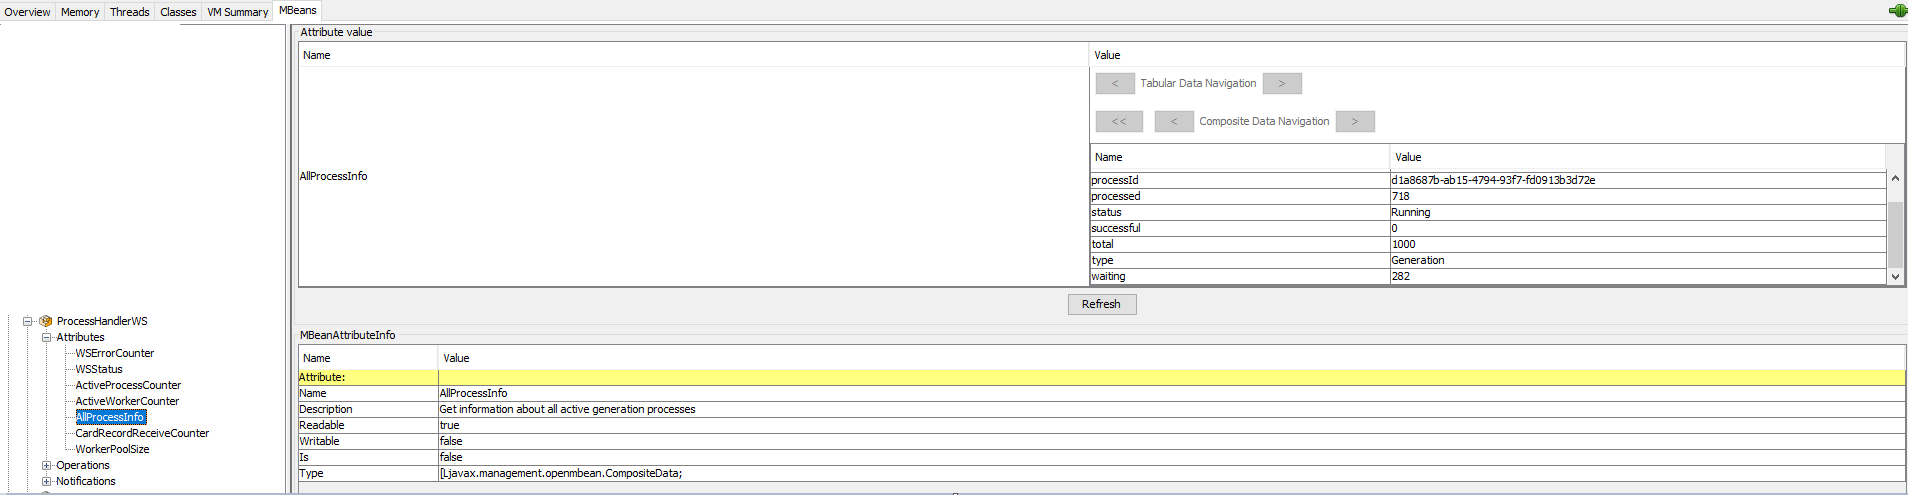1908x495 pixels.
Task: Click the Description value about generation processes
Action: [x=1171, y=409]
